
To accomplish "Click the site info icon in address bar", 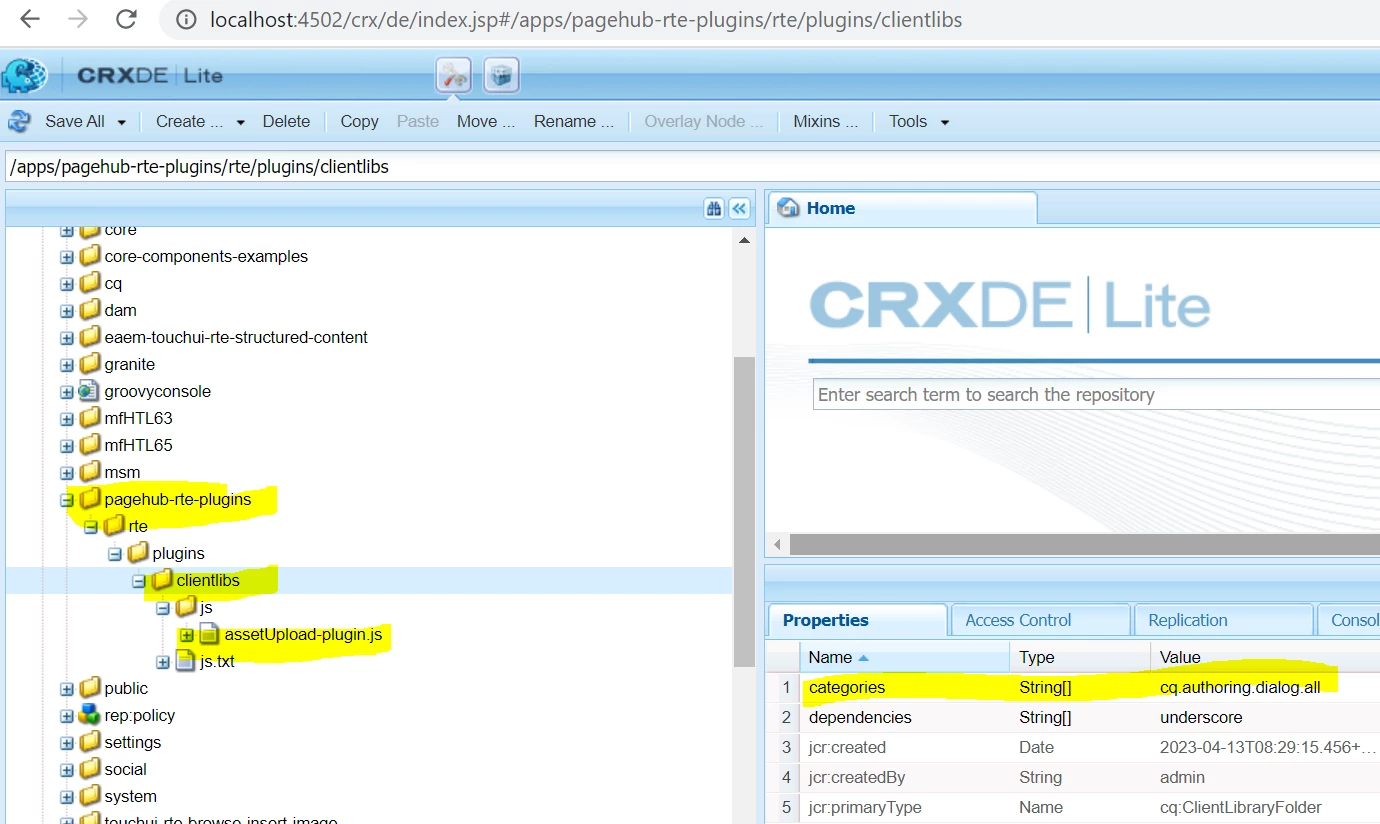I will (x=185, y=19).
